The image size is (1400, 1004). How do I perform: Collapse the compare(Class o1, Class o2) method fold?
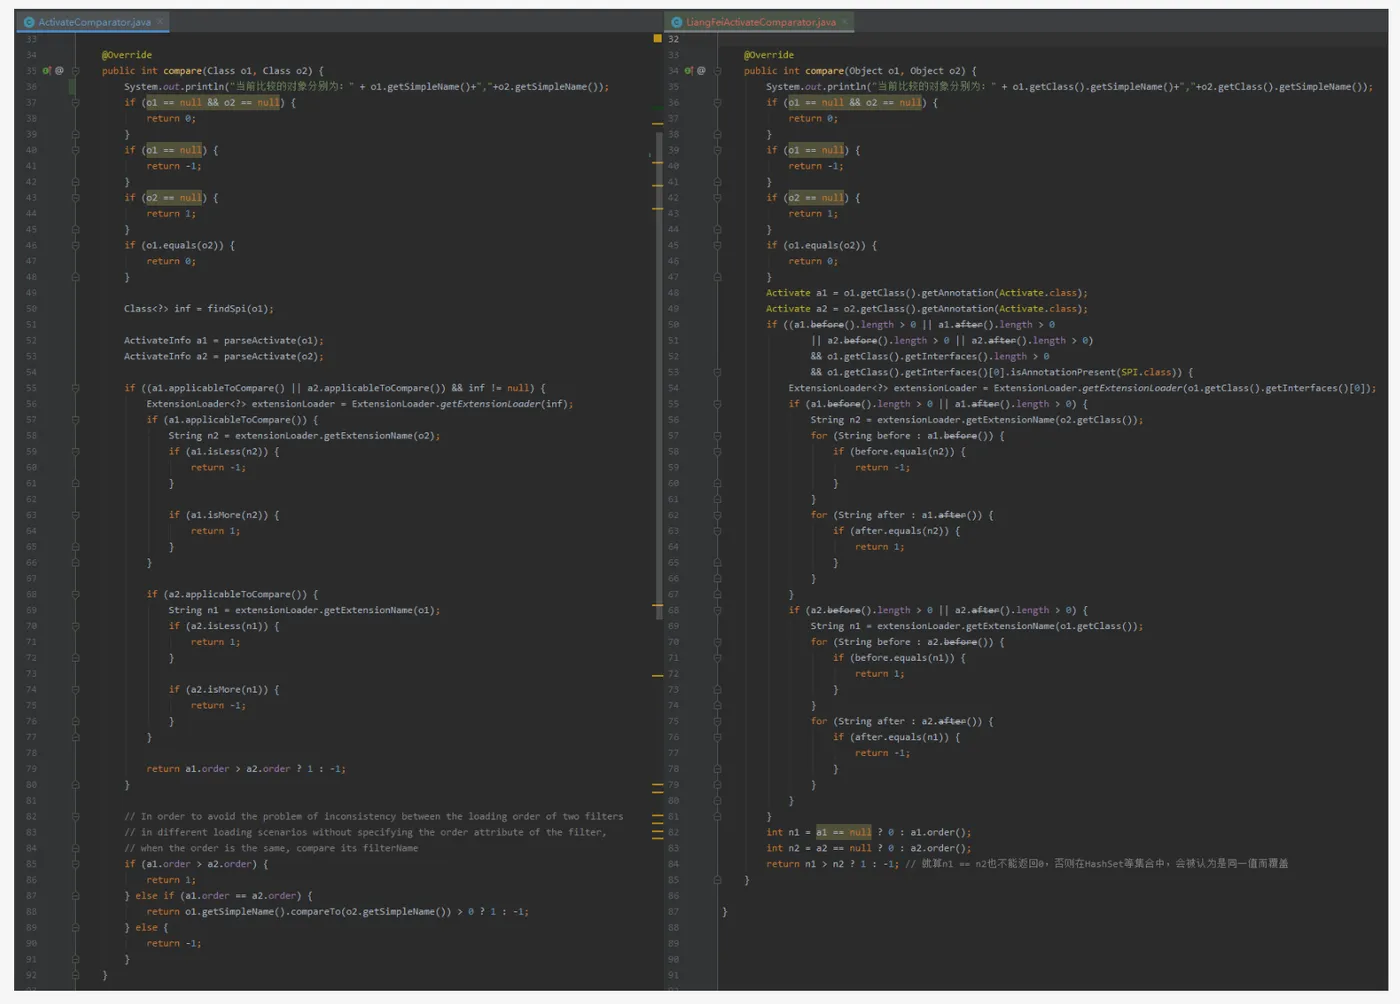[75, 71]
